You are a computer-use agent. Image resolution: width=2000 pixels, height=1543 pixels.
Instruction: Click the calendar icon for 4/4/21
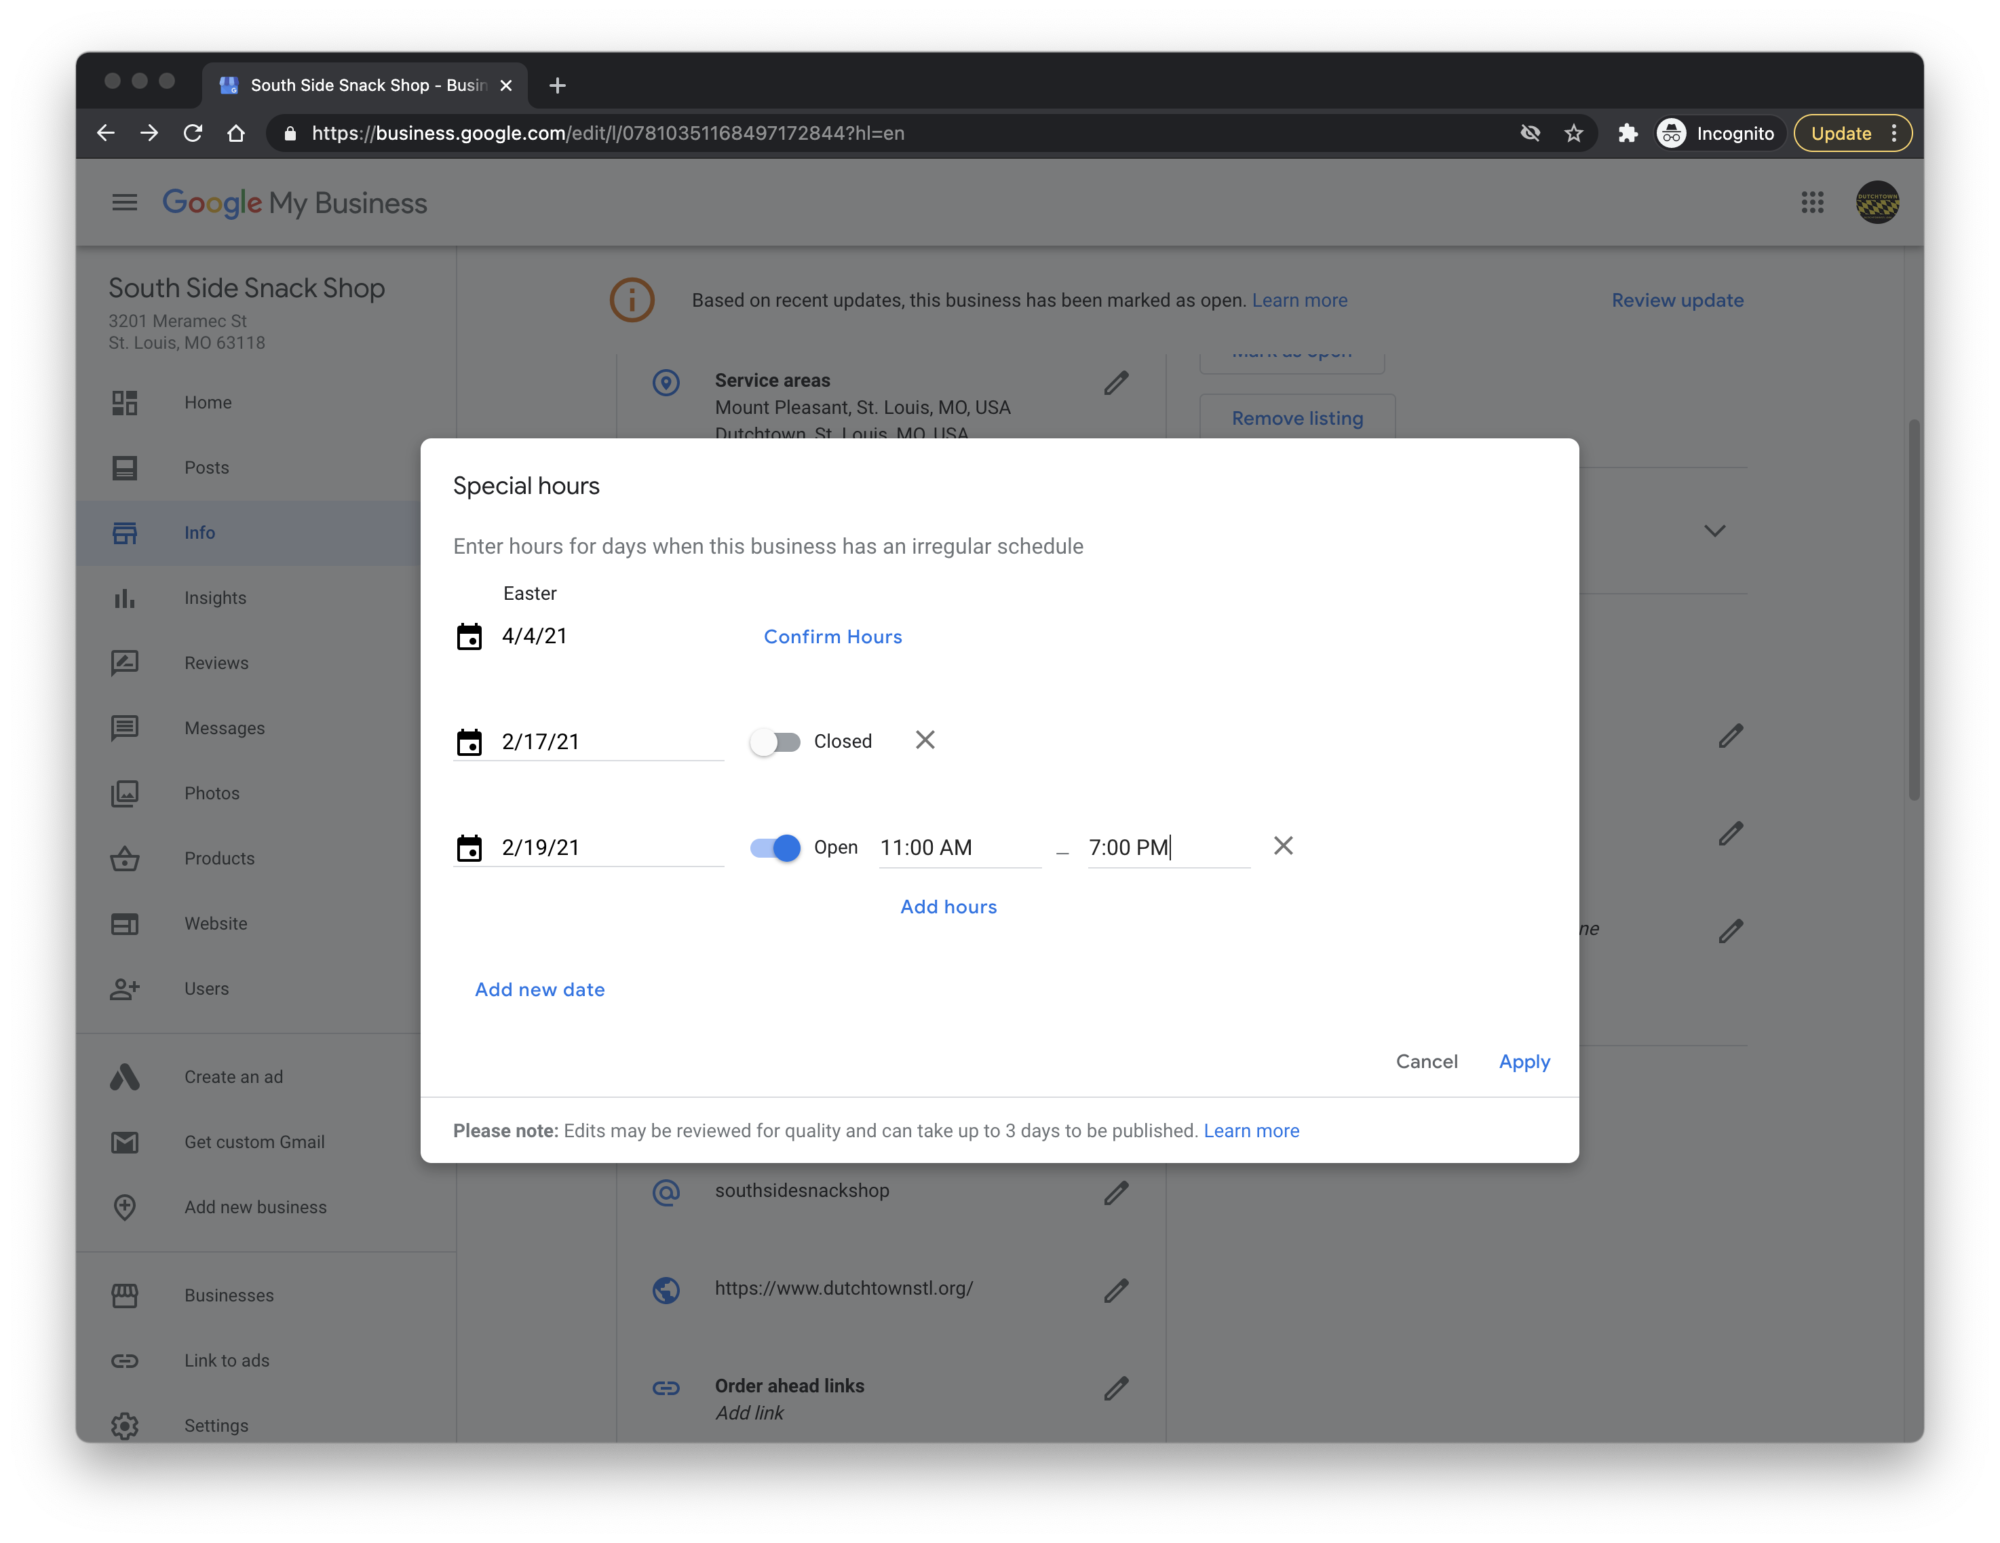point(469,637)
